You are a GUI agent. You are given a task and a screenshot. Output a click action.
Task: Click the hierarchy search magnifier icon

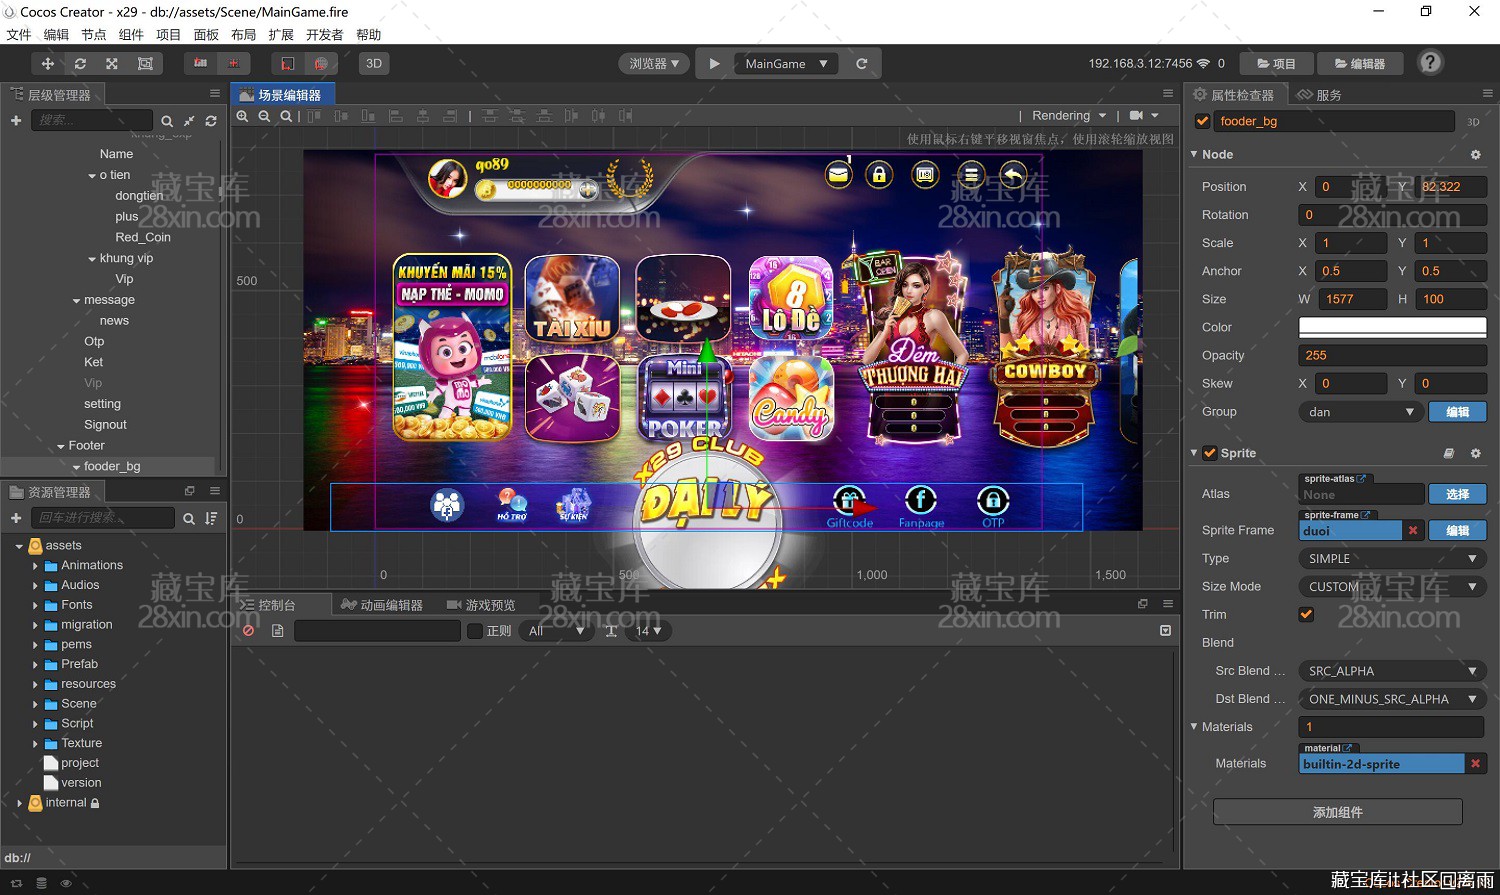[167, 121]
